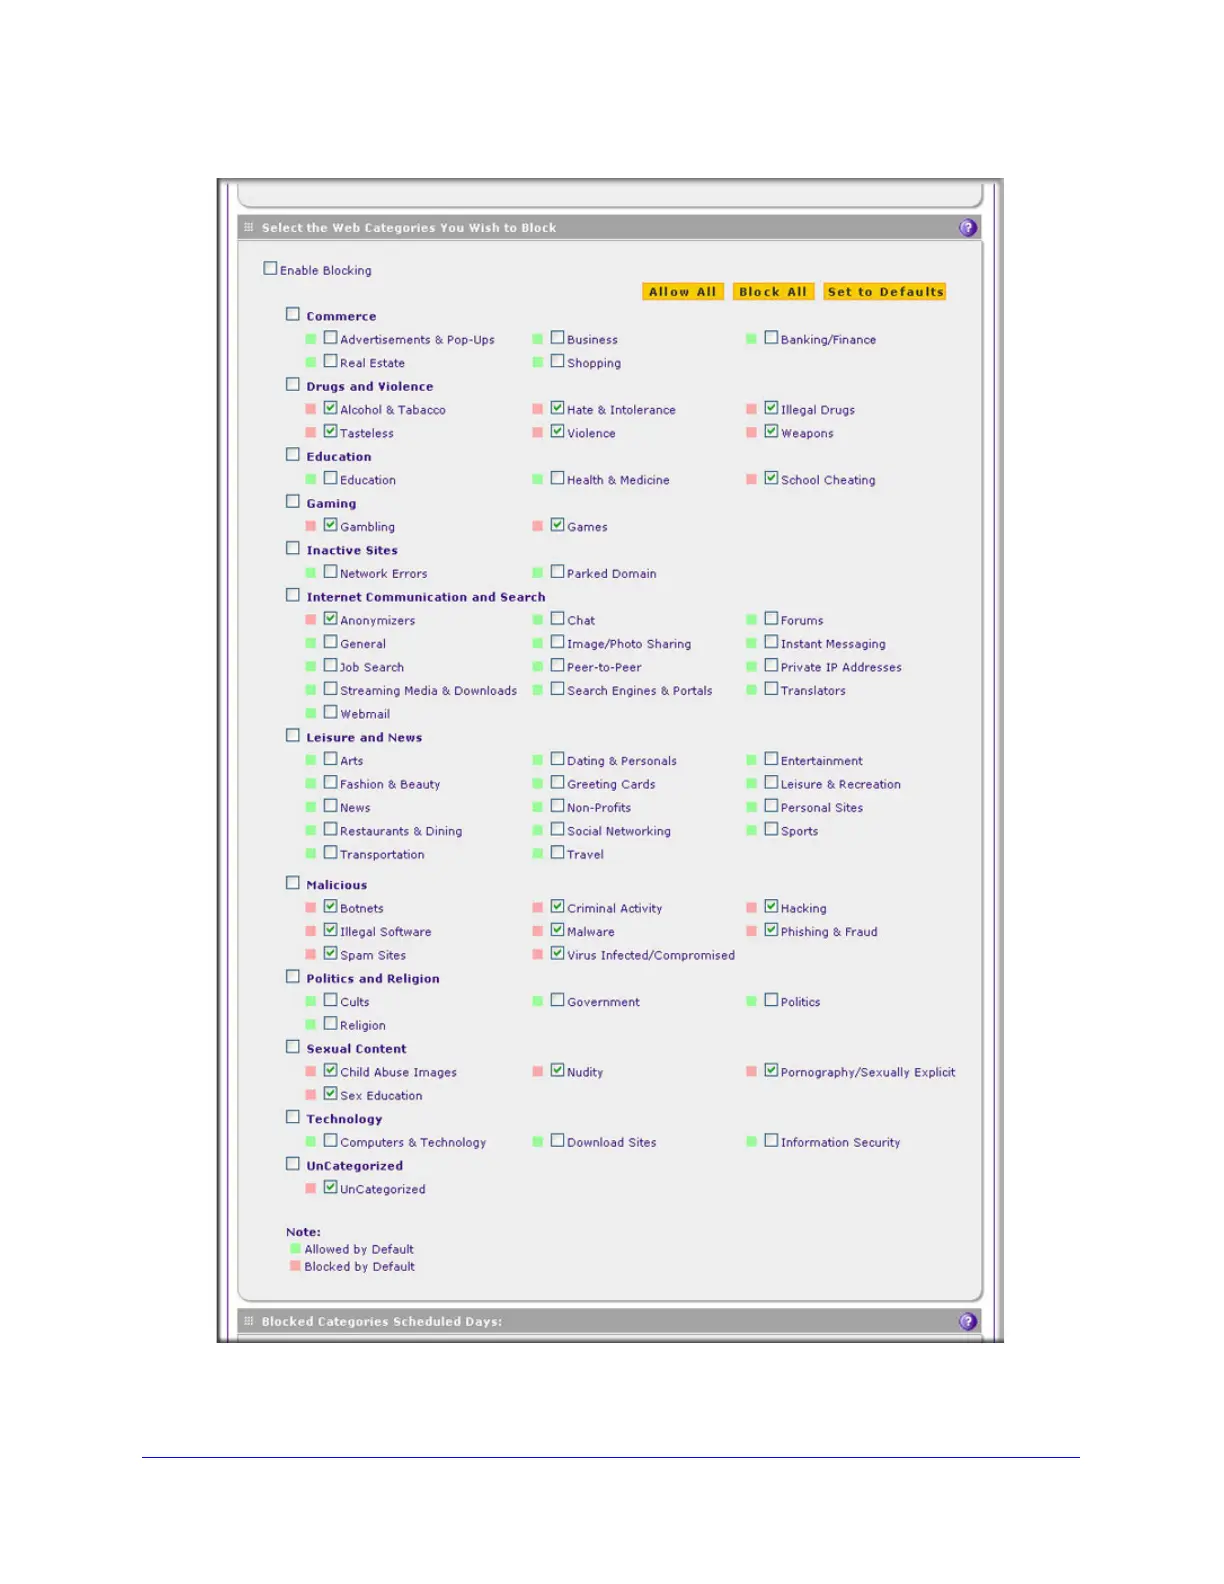
Task: Check the Network Errors checkbox
Action: 330,572
